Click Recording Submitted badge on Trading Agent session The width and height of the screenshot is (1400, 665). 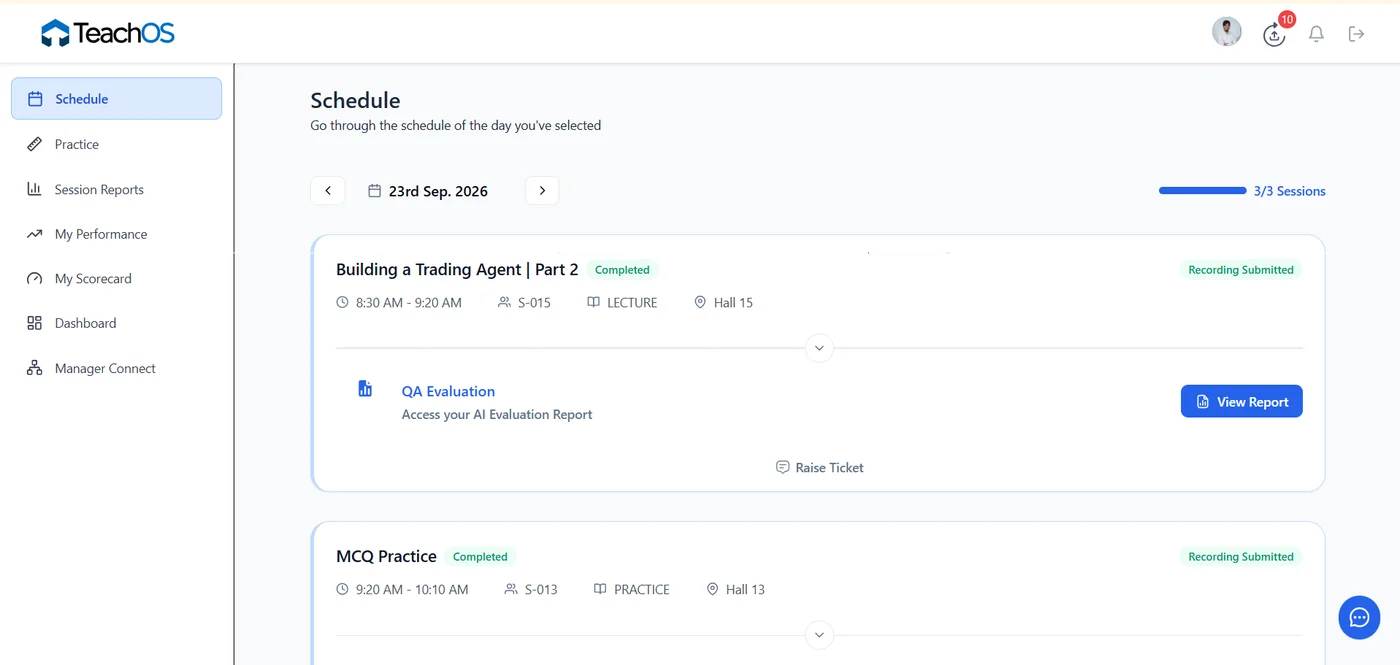[x=1241, y=270]
